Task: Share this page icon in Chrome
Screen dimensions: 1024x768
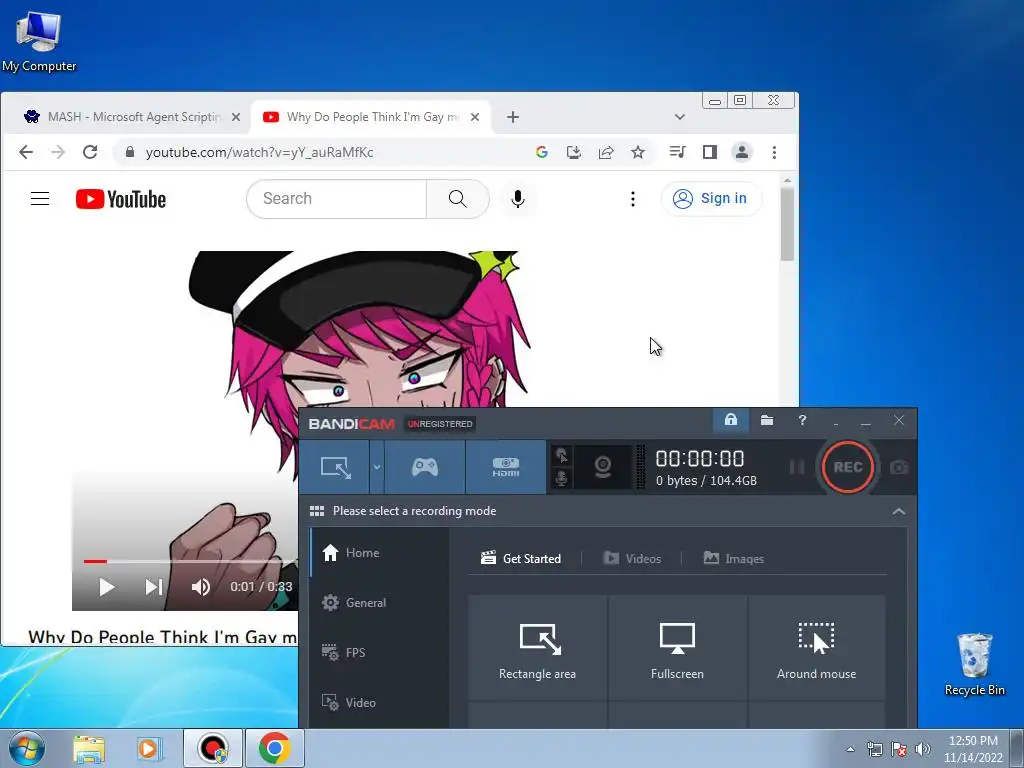Action: click(x=606, y=152)
